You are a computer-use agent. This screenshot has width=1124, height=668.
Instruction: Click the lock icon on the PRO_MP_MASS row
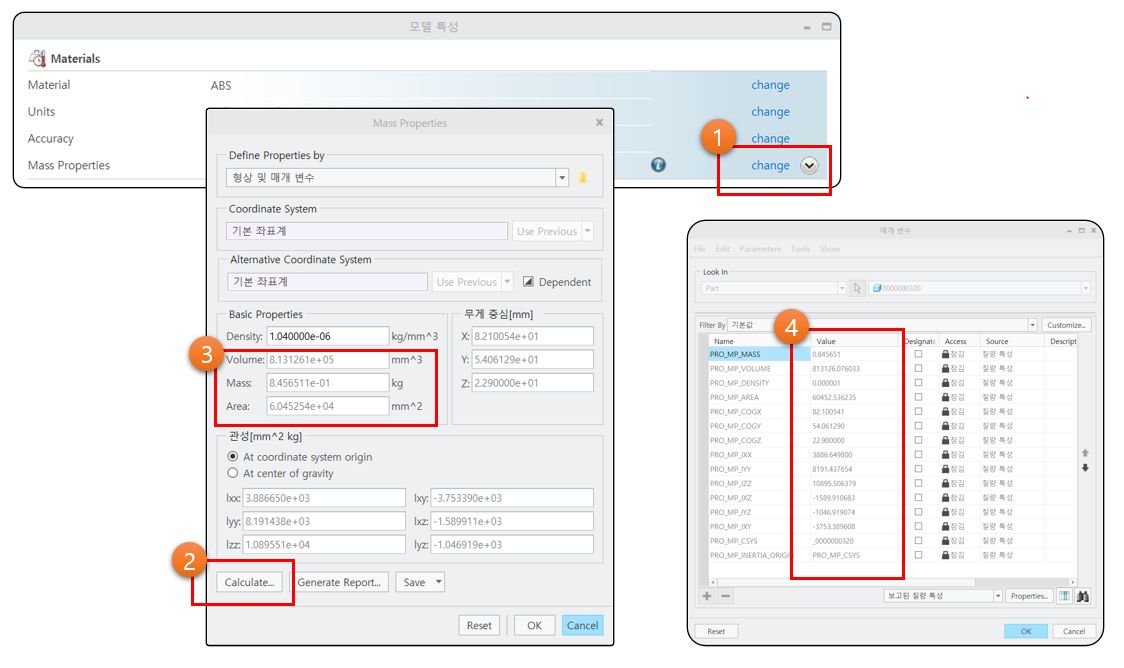click(x=946, y=354)
